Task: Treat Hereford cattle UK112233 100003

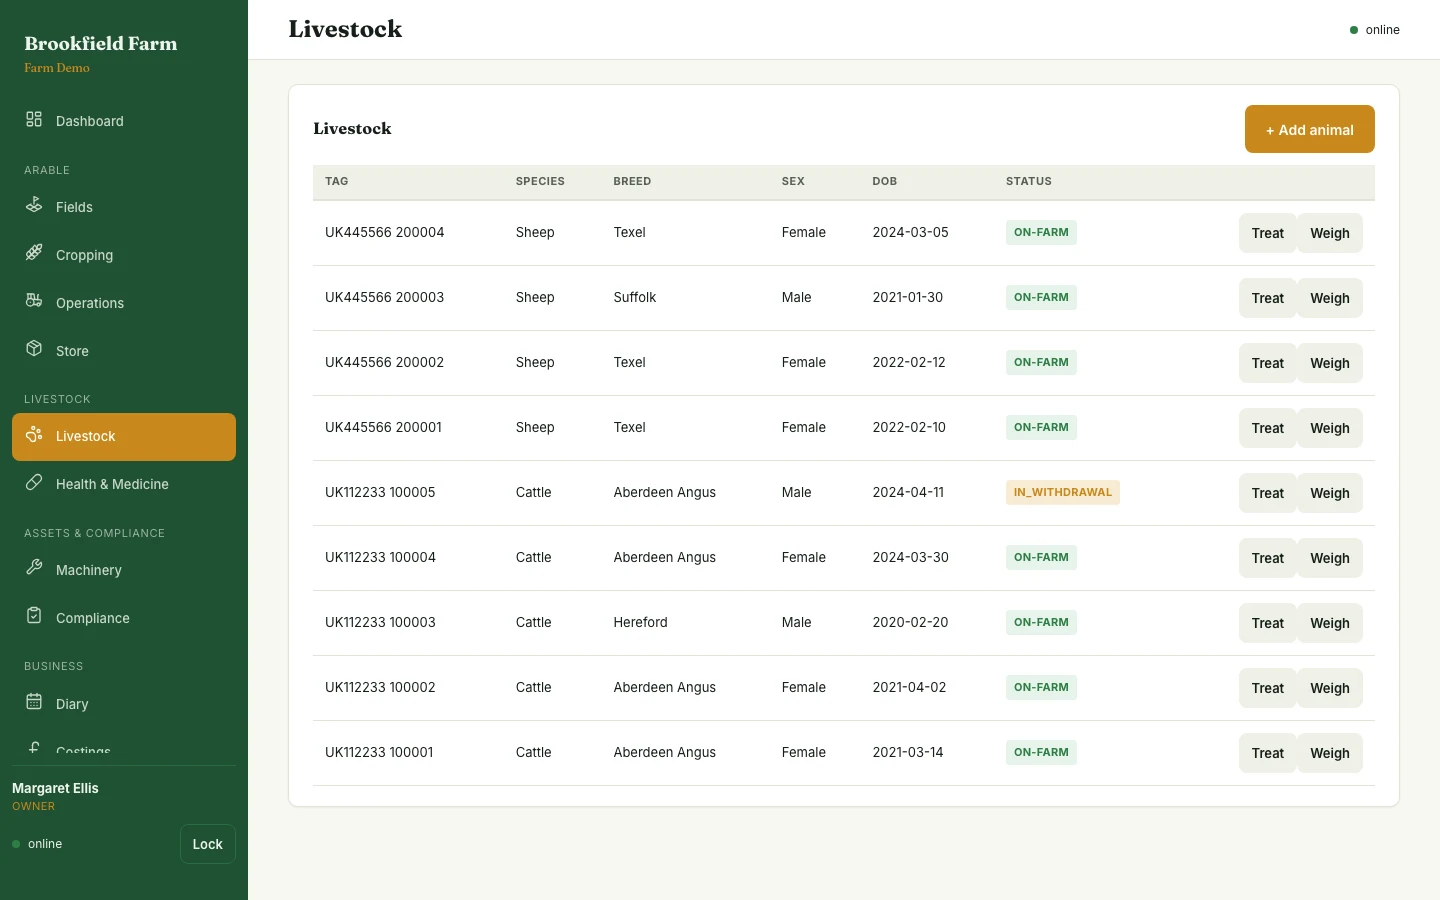Action: click(1267, 623)
